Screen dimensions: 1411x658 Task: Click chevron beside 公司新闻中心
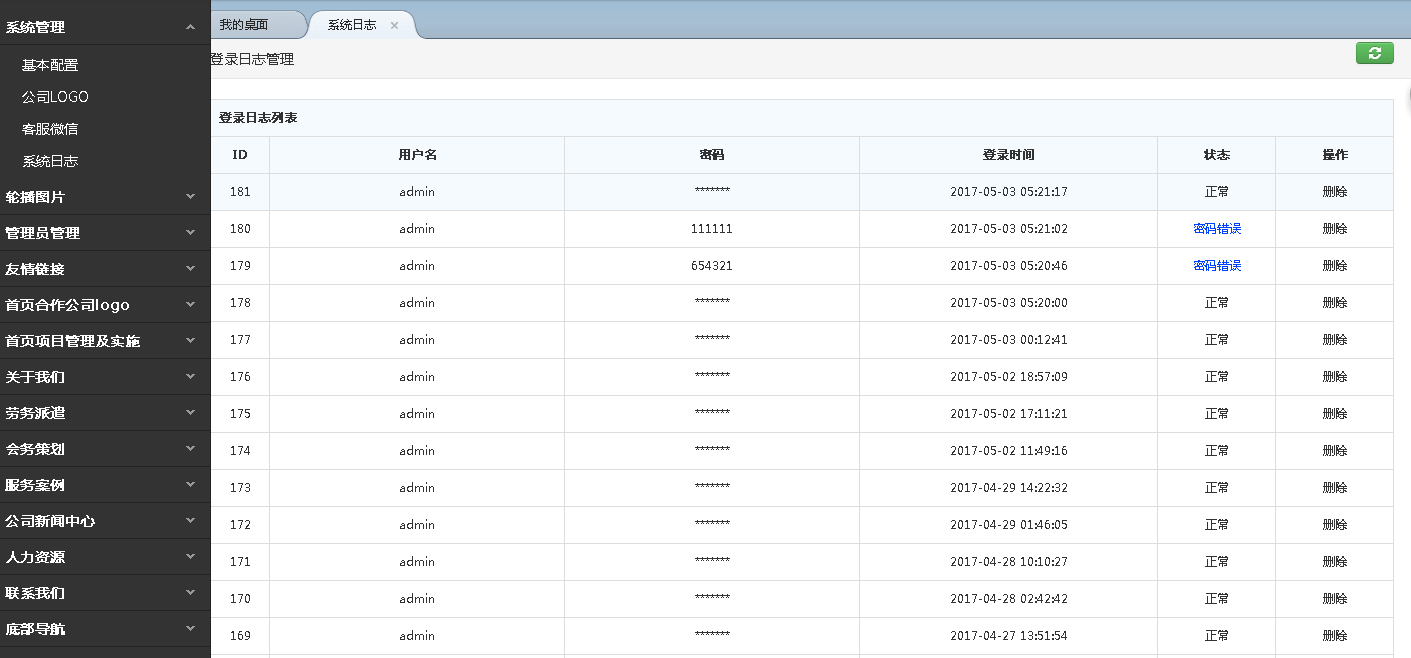click(190, 521)
